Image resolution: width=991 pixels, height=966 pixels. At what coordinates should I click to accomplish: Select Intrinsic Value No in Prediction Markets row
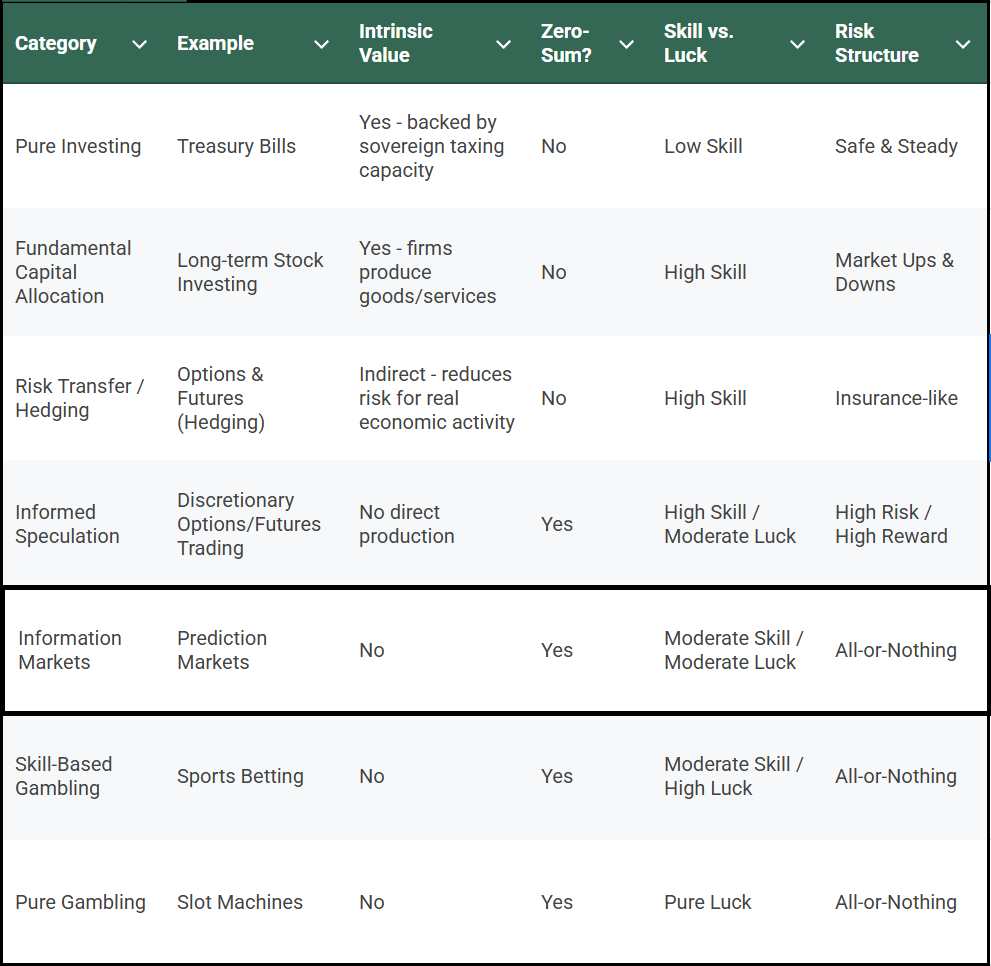[372, 649]
